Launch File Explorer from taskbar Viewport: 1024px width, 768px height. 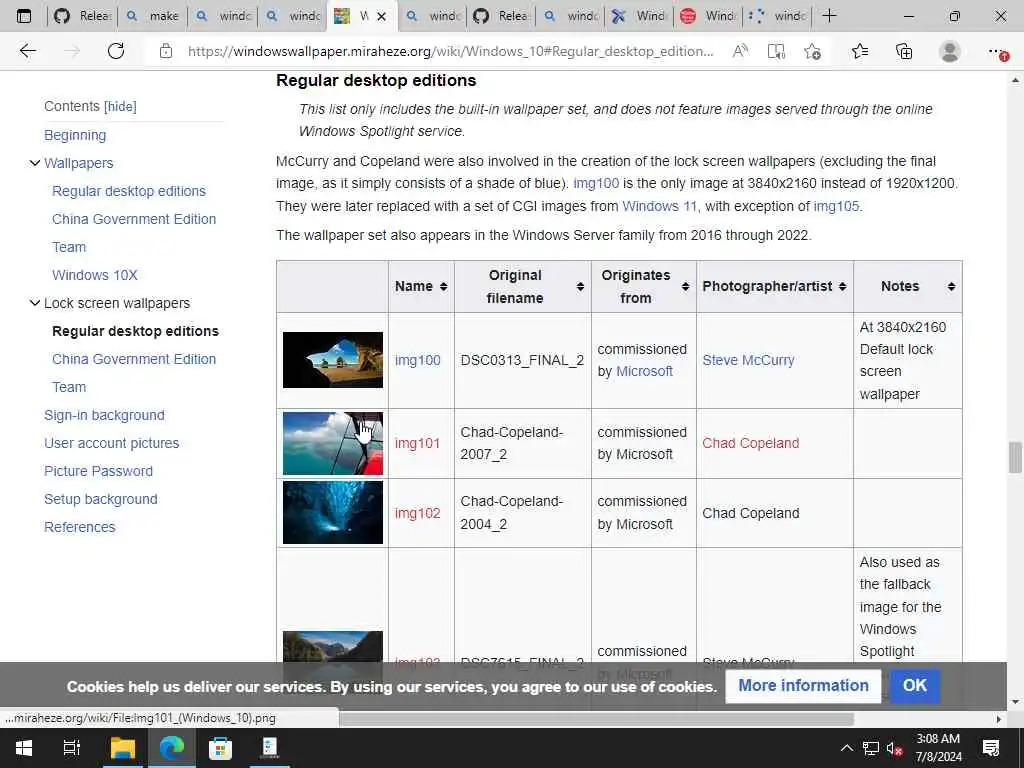click(122, 748)
